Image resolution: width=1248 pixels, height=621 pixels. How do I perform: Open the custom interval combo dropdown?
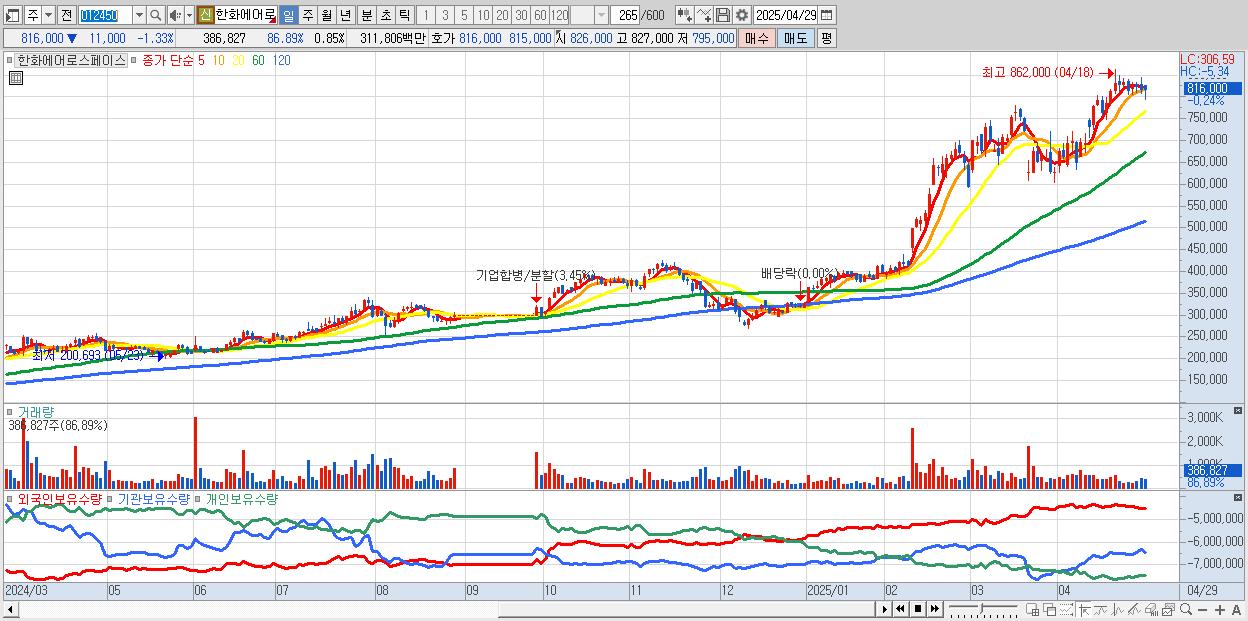[601, 15]
